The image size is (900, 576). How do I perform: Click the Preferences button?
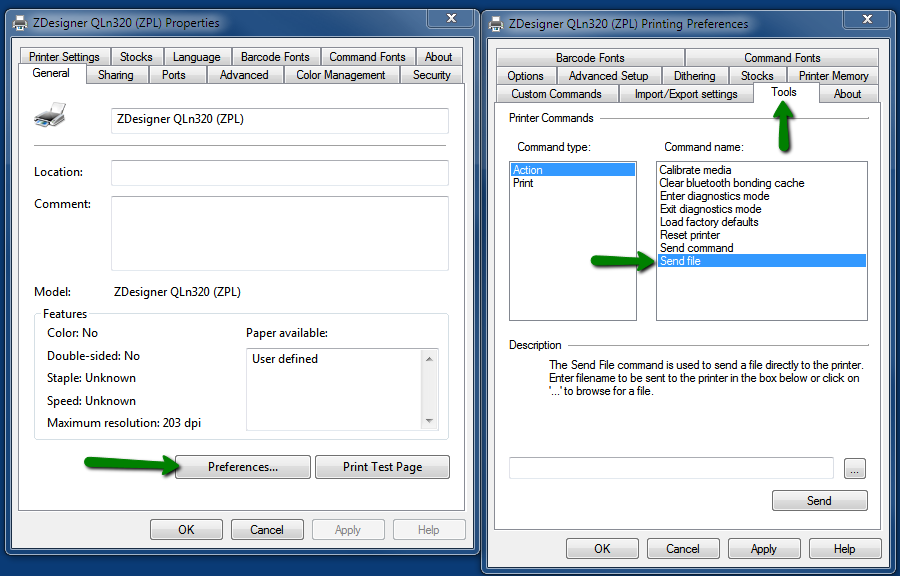coord(242,466)
